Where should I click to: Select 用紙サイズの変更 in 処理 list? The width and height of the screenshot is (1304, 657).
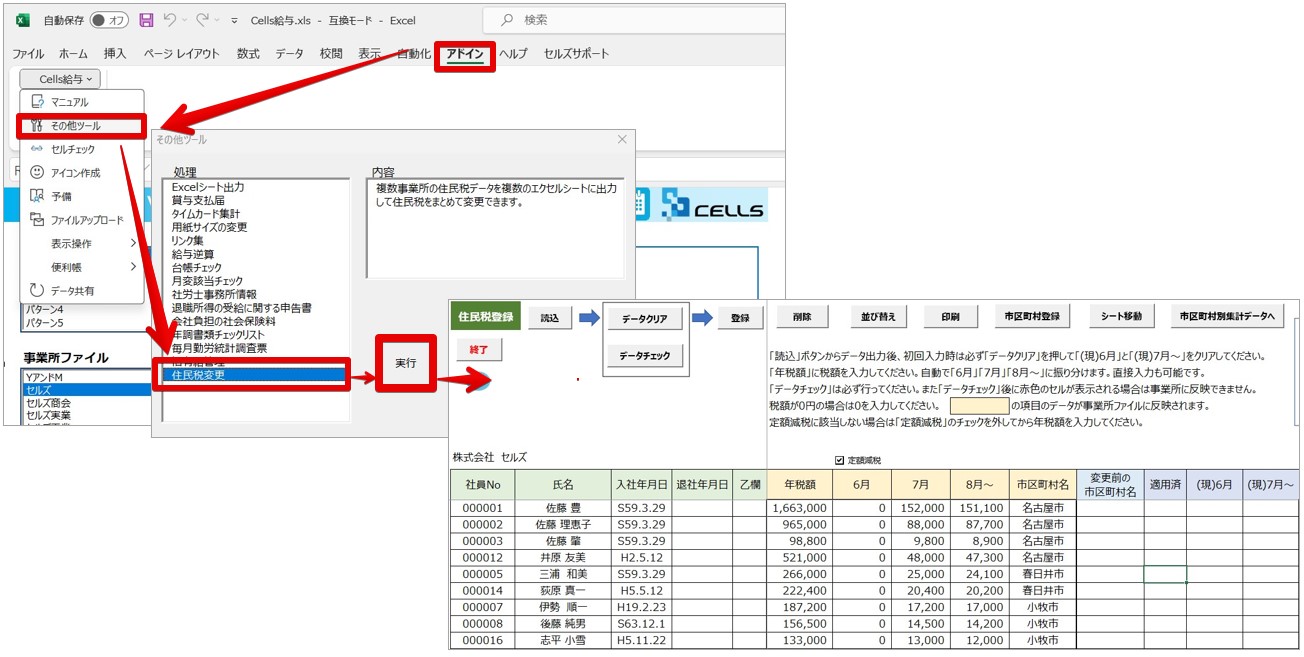[x=209, y=227]
